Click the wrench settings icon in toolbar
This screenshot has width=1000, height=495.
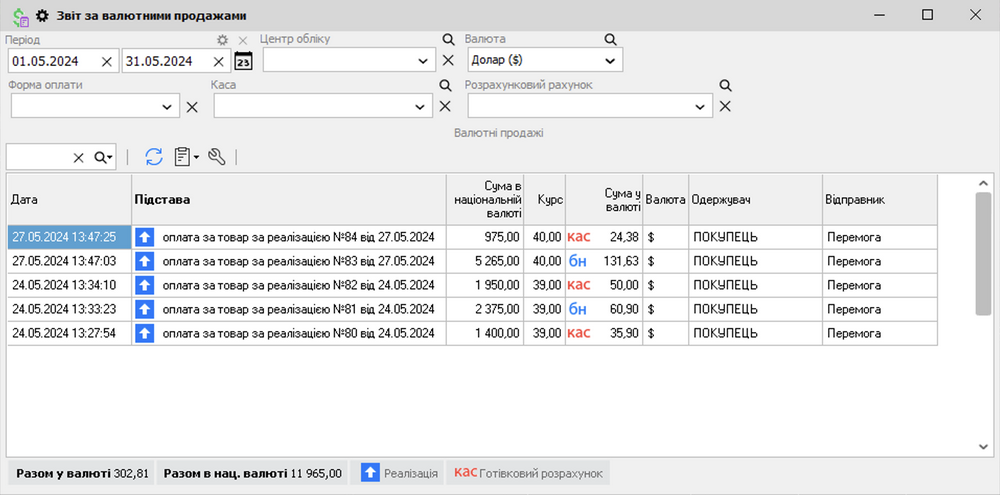217,157
